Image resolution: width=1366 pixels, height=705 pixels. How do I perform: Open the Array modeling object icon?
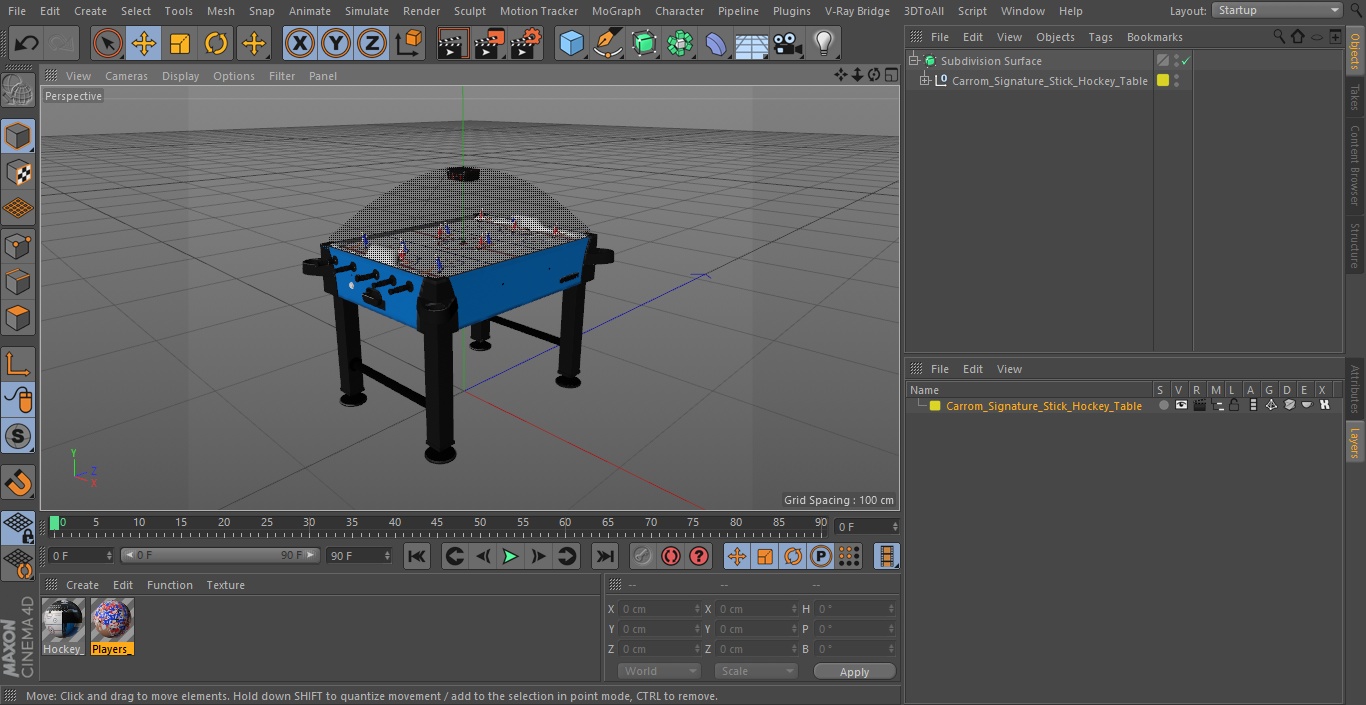pos(680,43)
